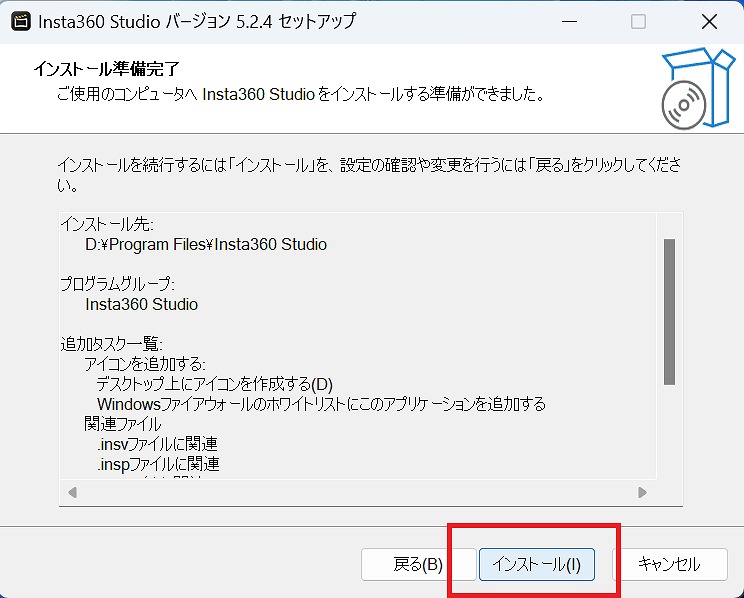Viewport: 744px width, 598px height.
Task: Minimize the setup window
Action: point(569,22)
